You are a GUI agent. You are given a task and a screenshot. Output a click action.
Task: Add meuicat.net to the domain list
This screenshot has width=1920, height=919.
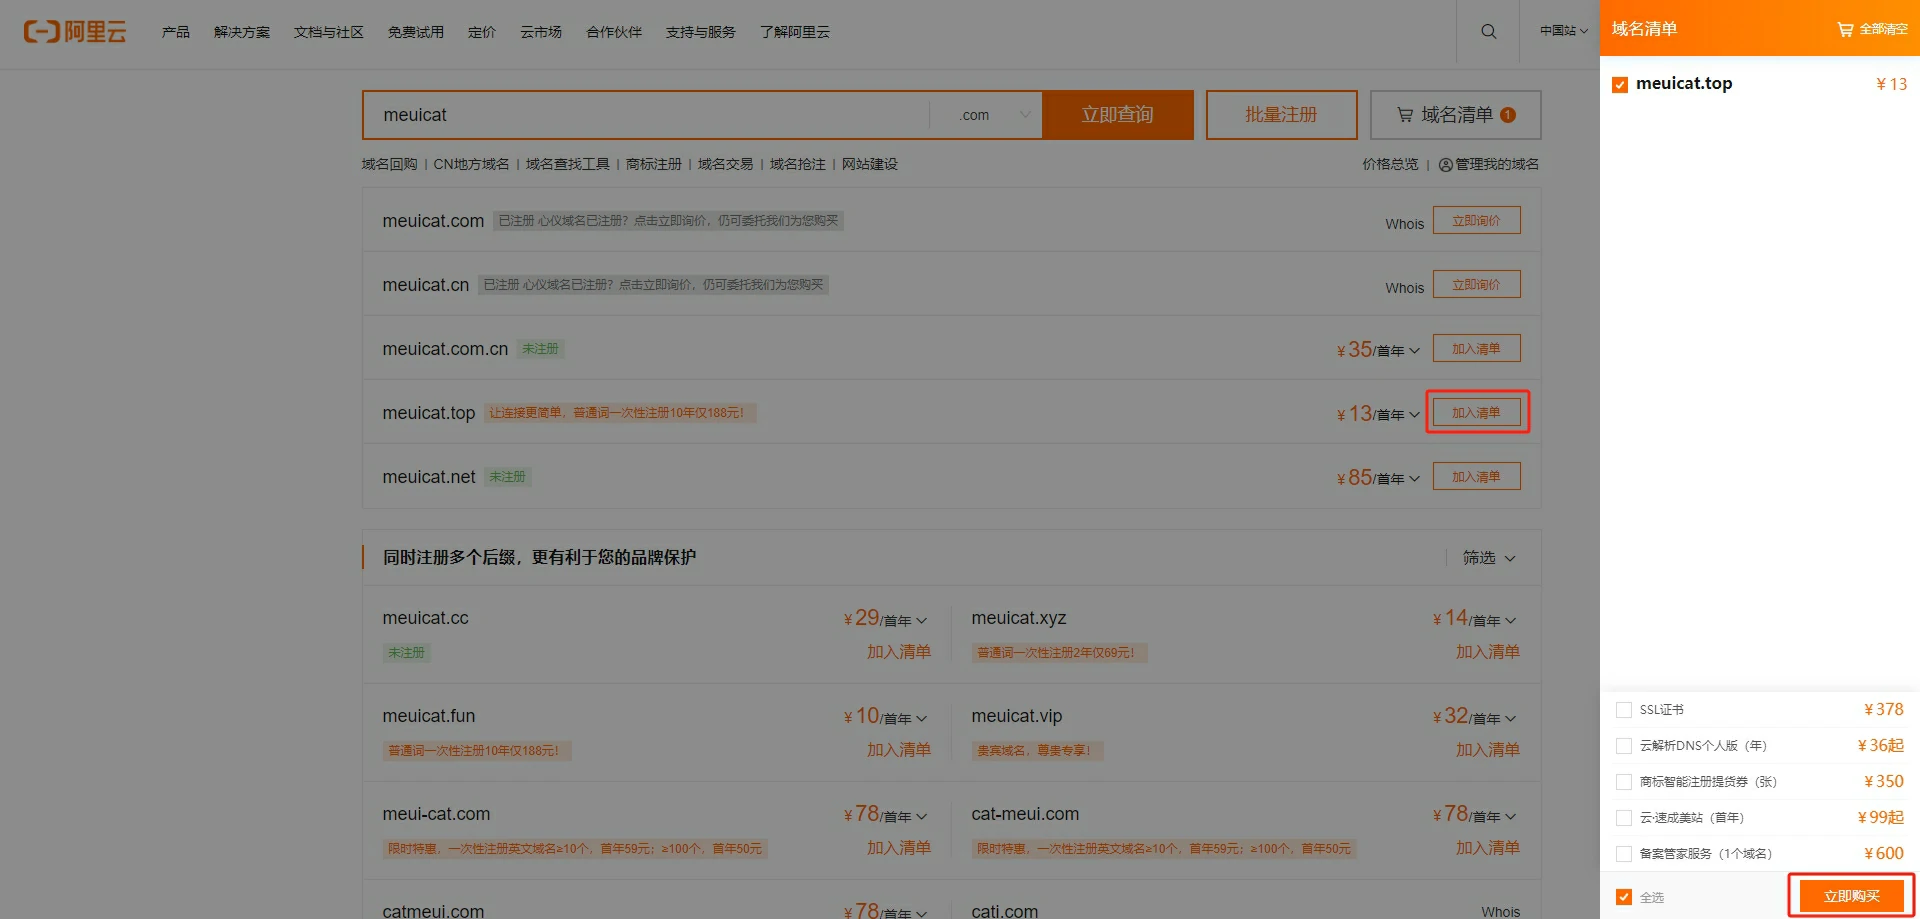(x=1476, y=477)
